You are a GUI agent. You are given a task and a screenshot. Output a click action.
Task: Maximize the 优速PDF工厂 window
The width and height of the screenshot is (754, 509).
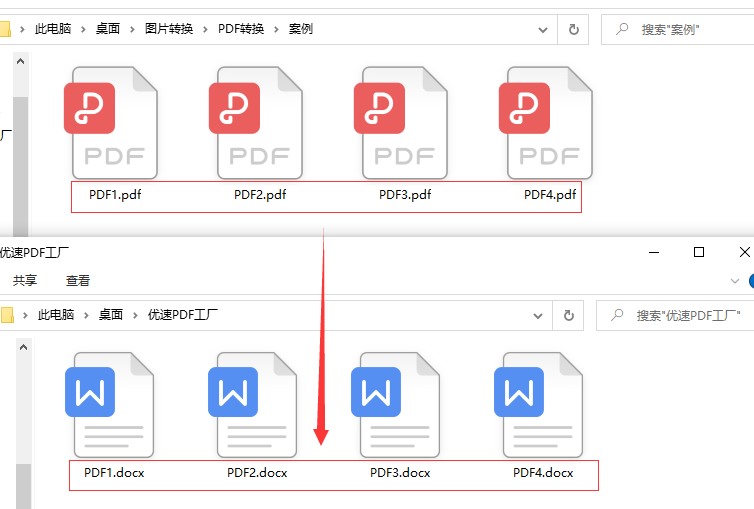[699, 252]
